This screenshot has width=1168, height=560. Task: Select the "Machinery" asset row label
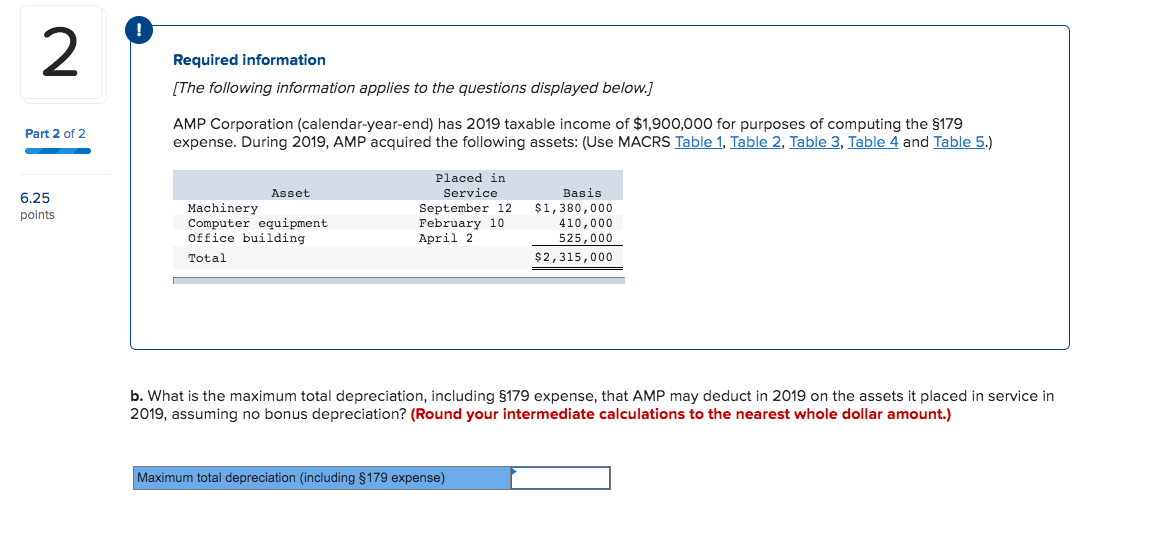[223, 209]
